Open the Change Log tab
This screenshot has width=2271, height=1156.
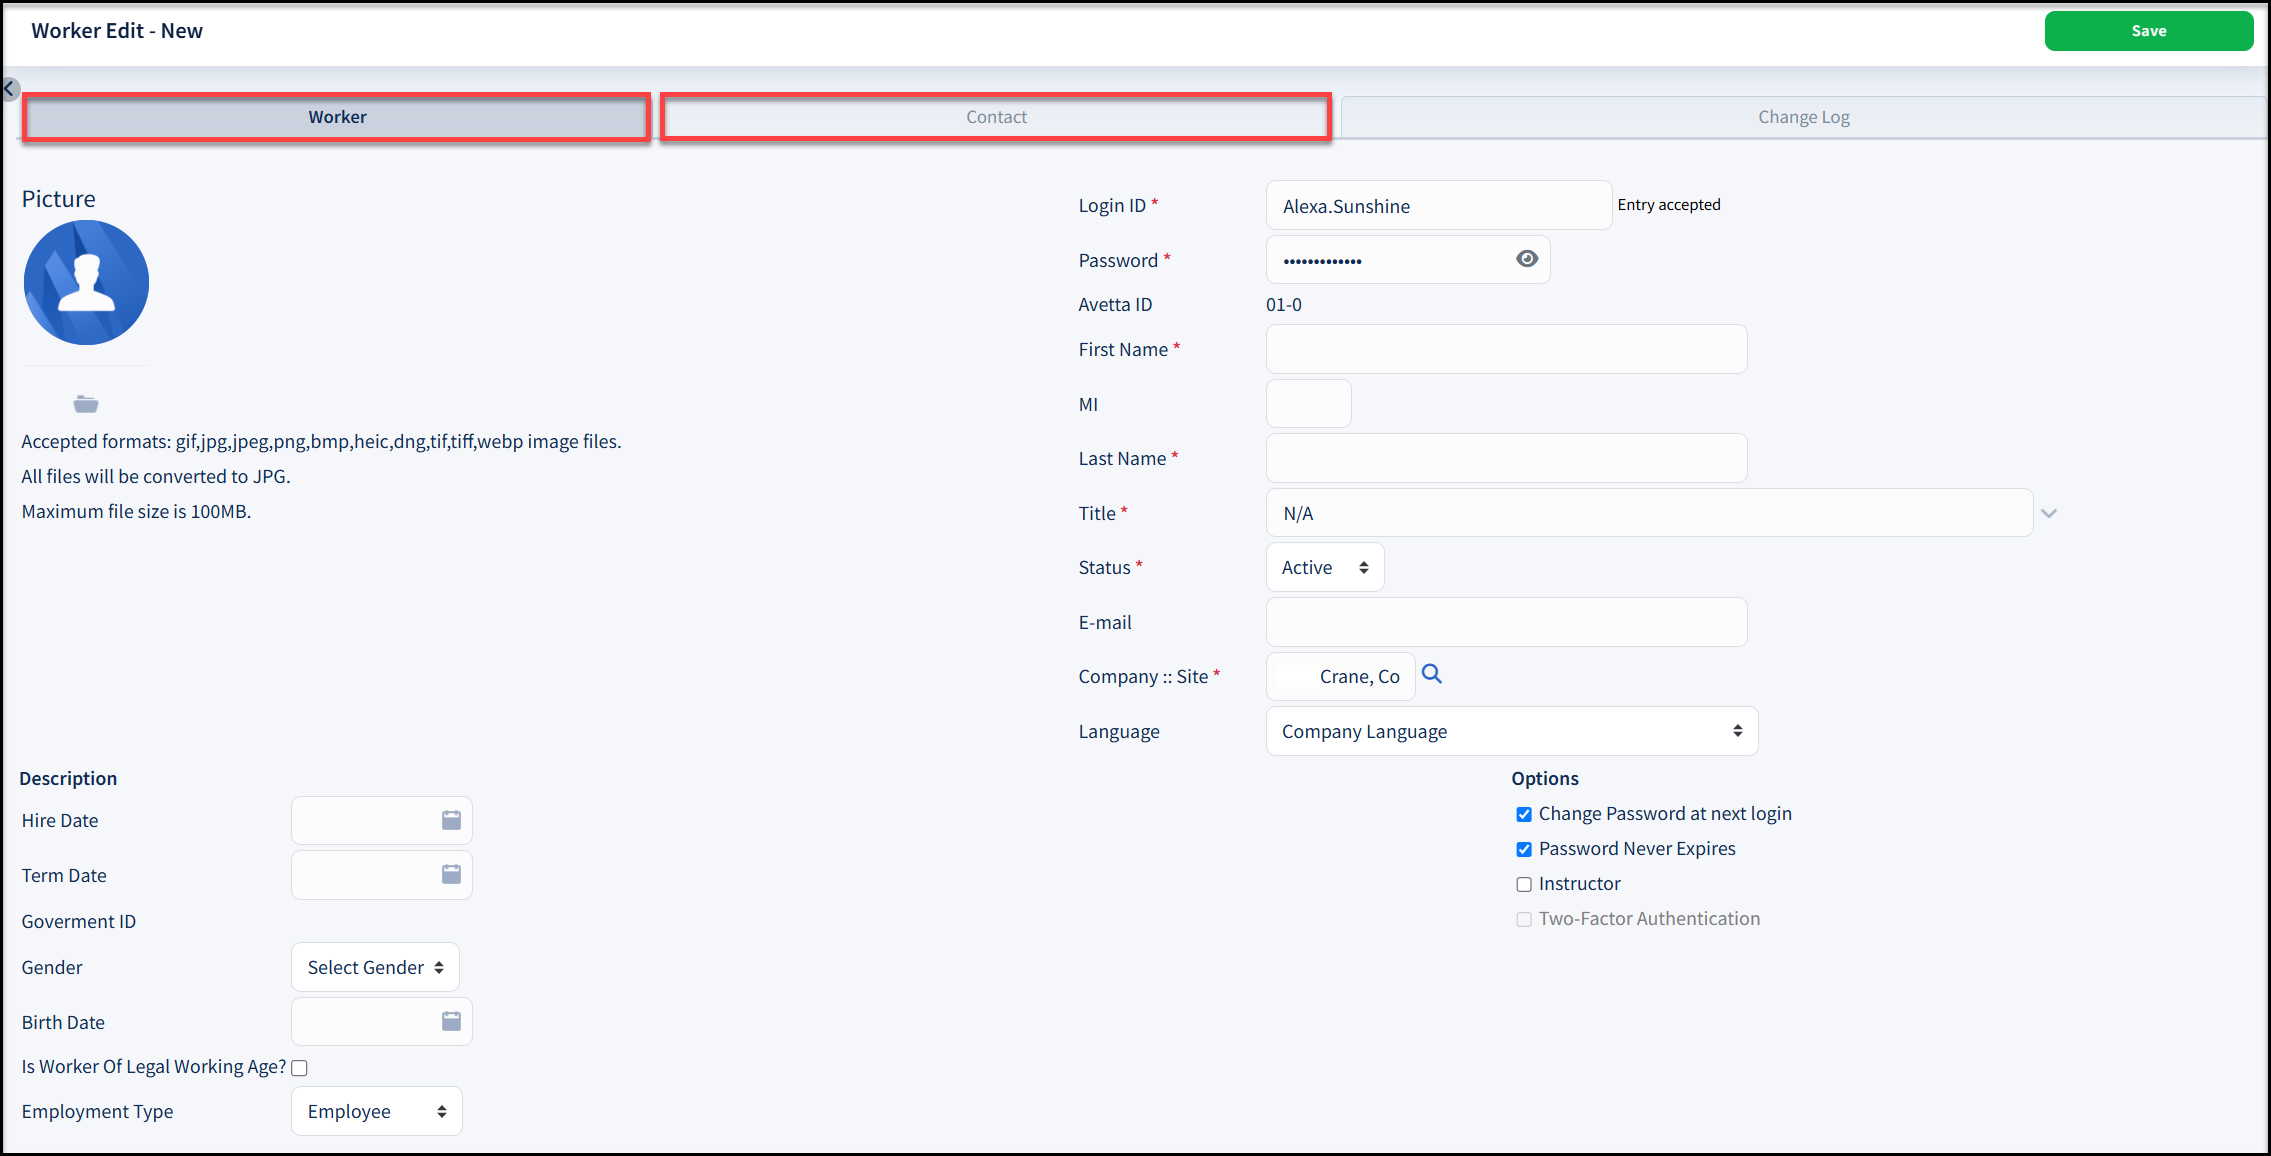(x=1803, y=117)
